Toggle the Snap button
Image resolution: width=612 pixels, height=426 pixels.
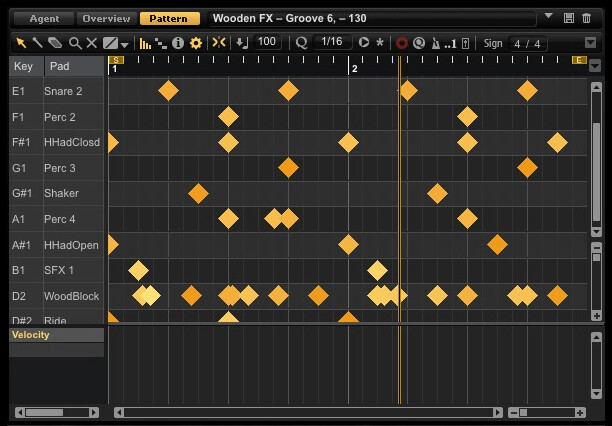(x=219, y=43)
